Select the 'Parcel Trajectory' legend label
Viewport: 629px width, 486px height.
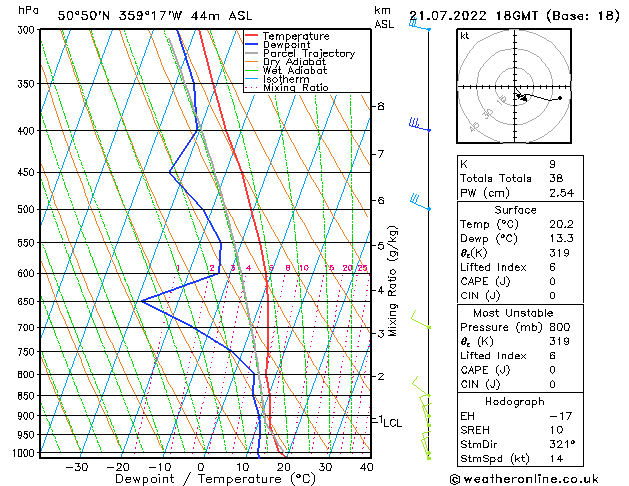coord(309,53)
